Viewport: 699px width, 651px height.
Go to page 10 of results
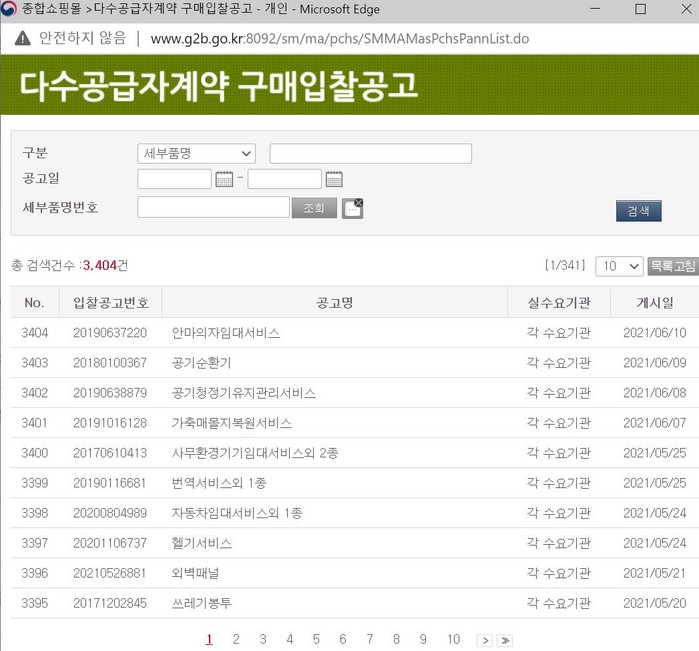coord(453,640)
